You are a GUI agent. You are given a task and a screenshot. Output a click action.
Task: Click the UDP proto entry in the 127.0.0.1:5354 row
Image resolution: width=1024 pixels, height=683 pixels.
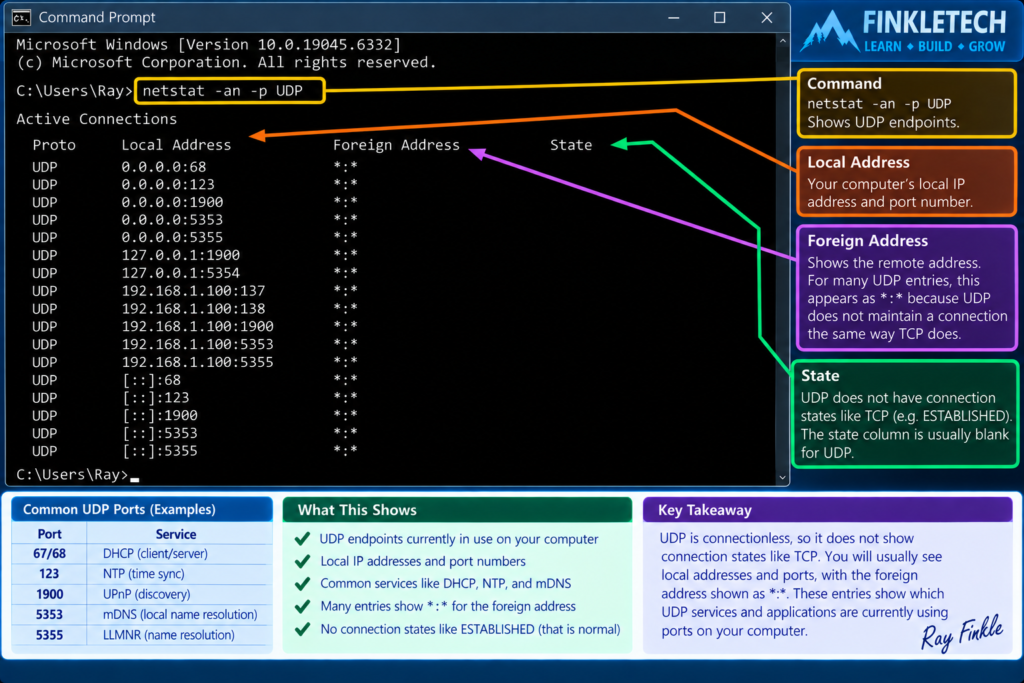tap(44, 273)
